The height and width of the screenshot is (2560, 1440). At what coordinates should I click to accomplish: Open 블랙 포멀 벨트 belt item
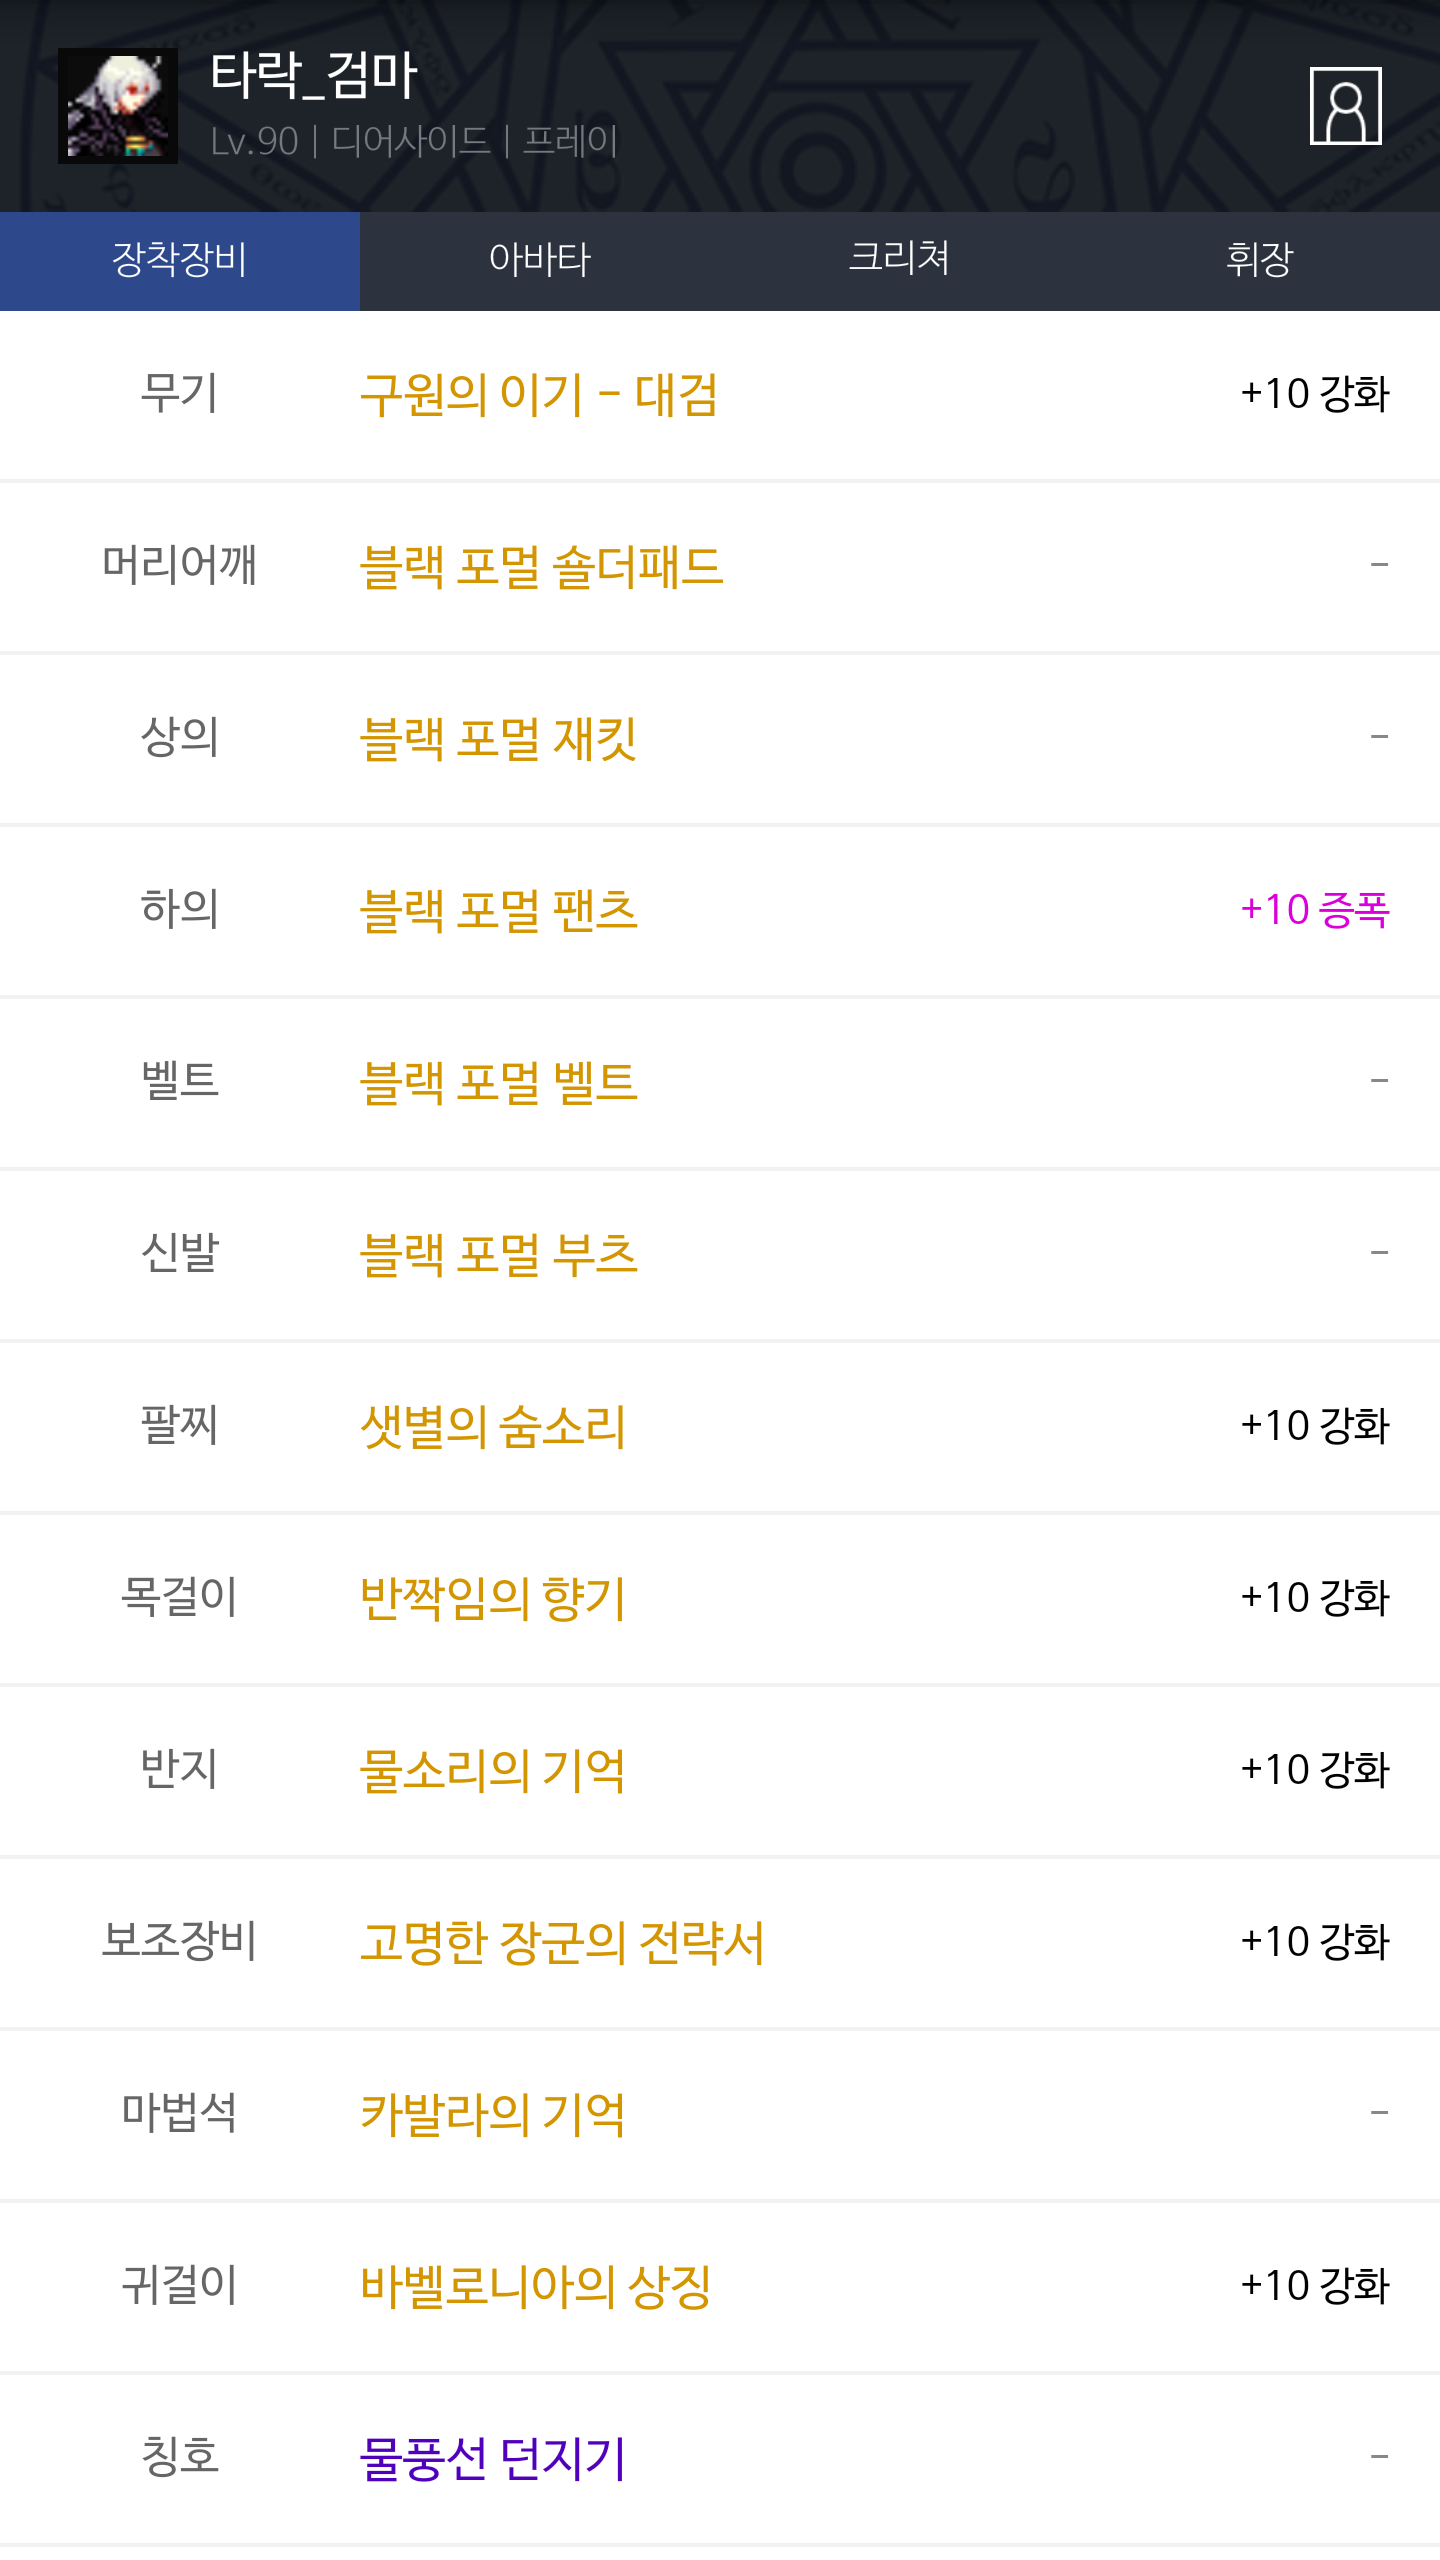(x=498, y=1083)
